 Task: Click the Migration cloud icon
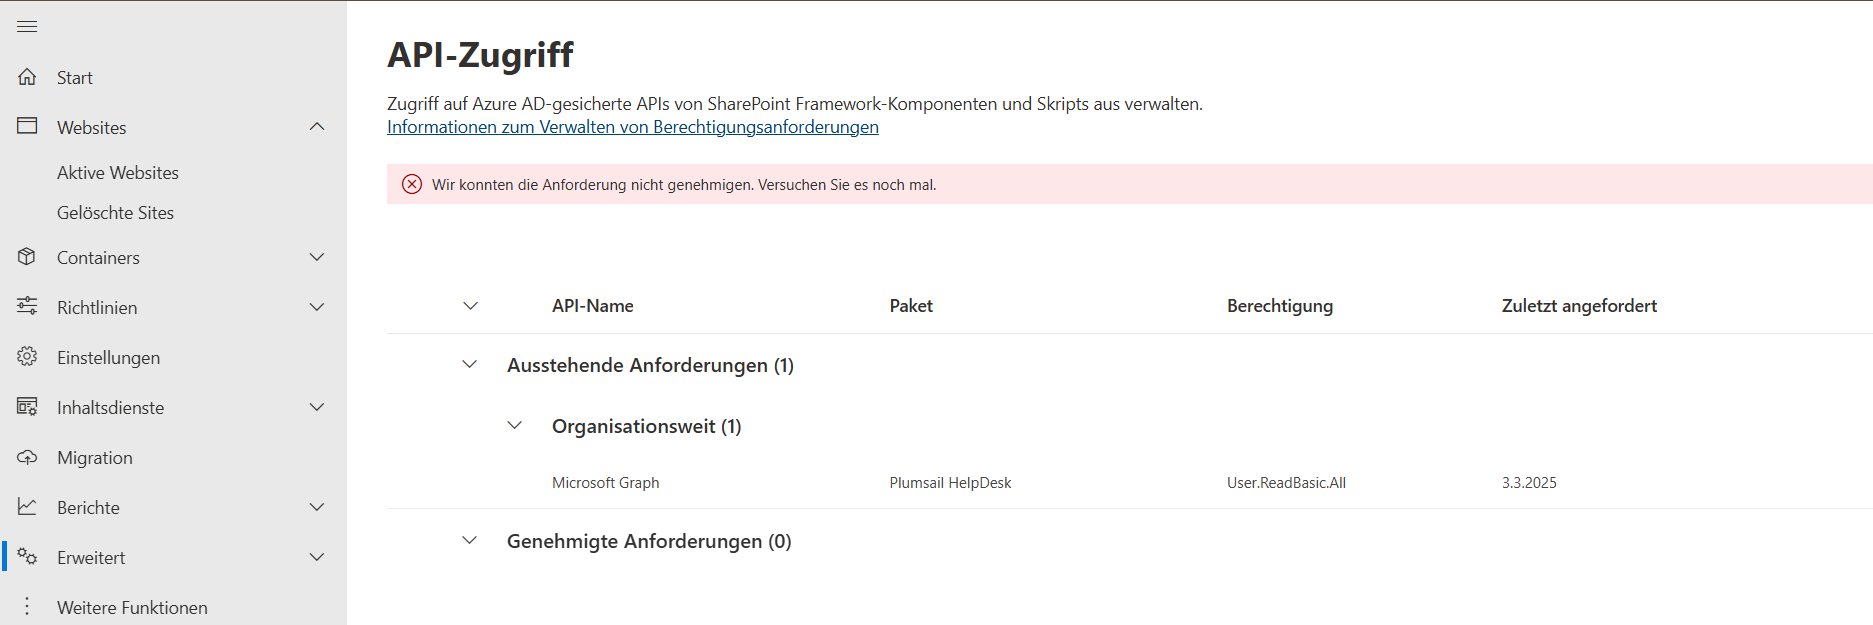pos(27,457)
